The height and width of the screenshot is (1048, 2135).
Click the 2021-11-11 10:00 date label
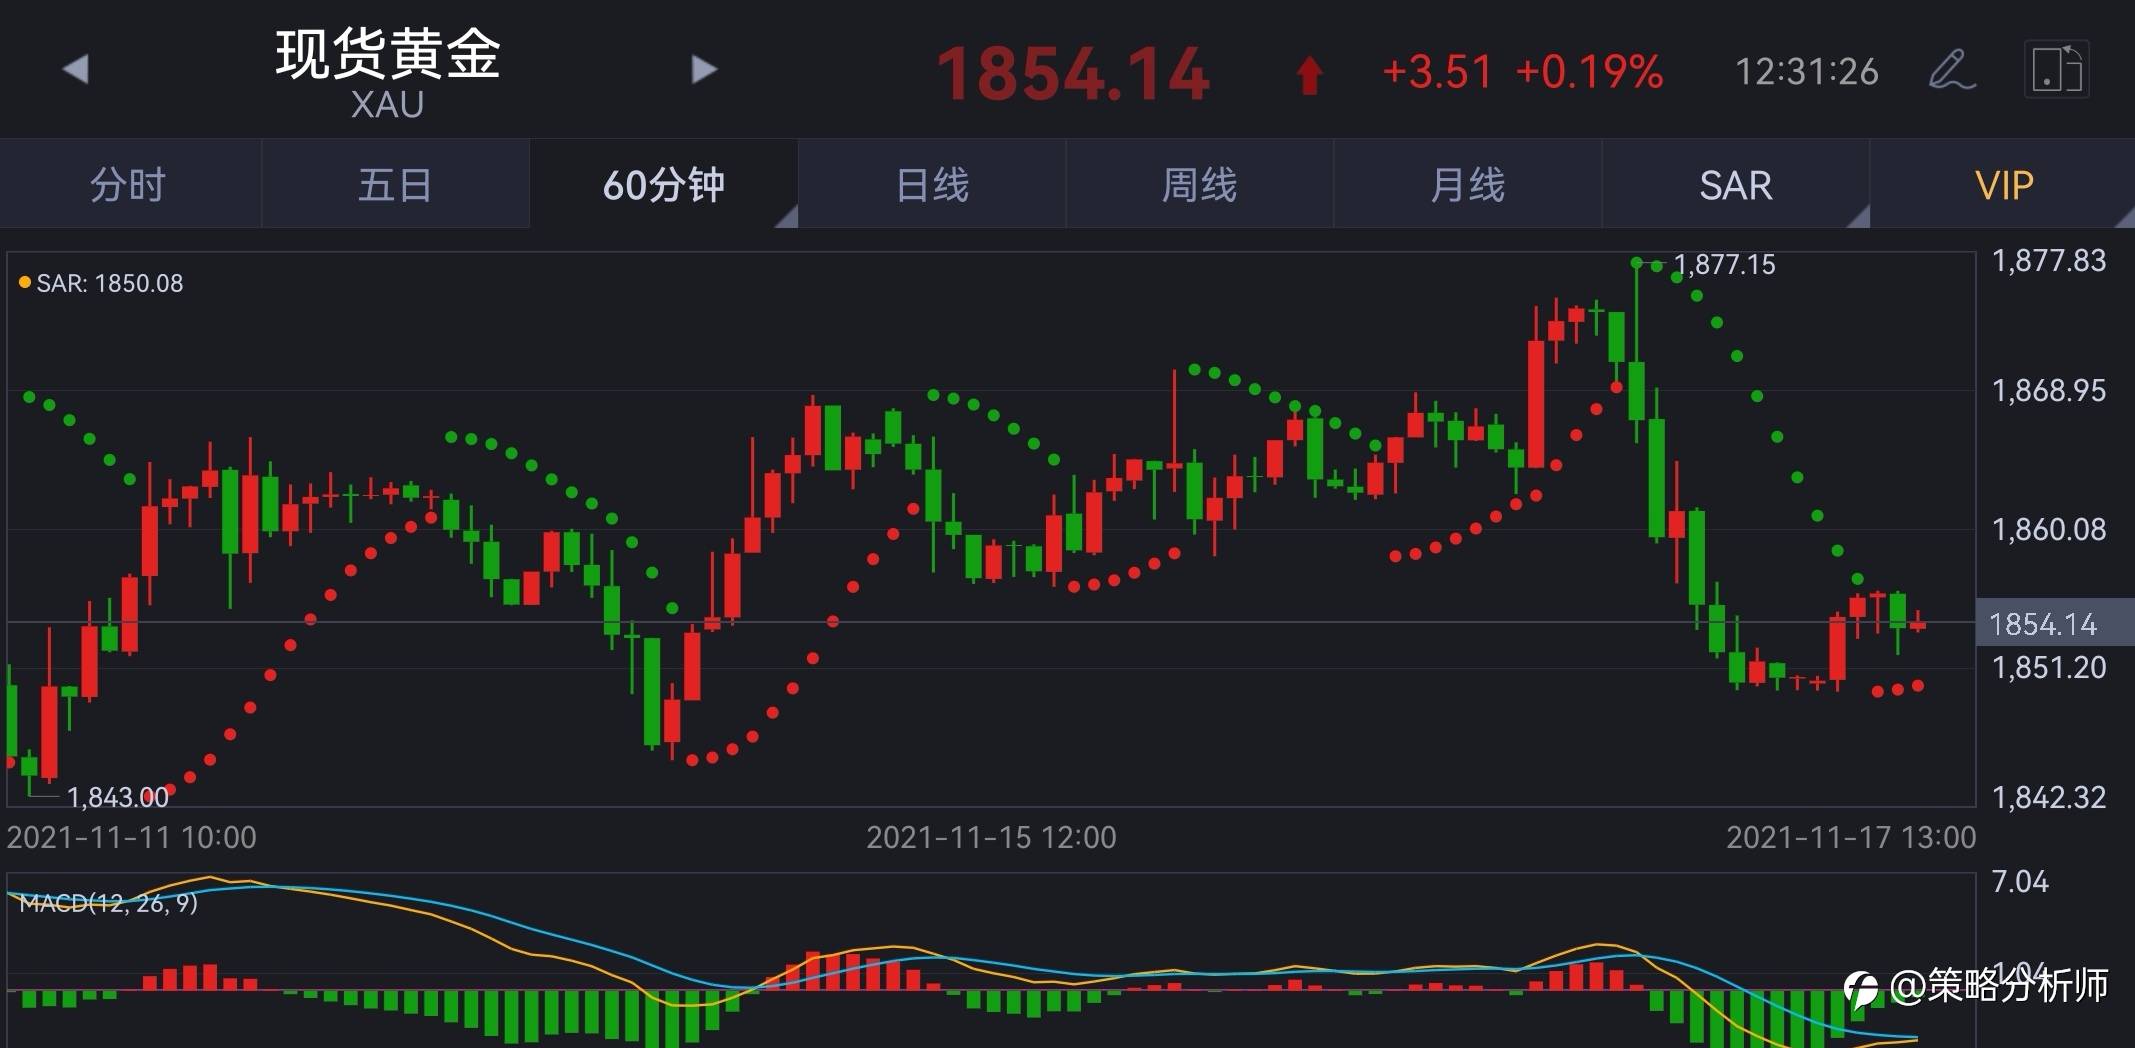click(x=131, y=837)
